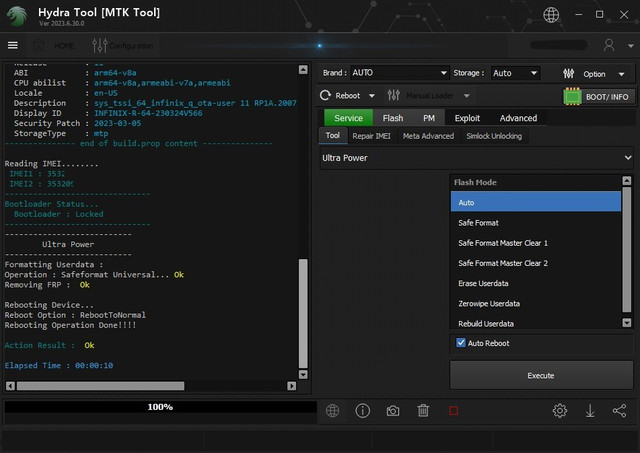640x453 pixels.
Task: Select the Meta Advanced sub-tab
Action: [x=428, y=136]
